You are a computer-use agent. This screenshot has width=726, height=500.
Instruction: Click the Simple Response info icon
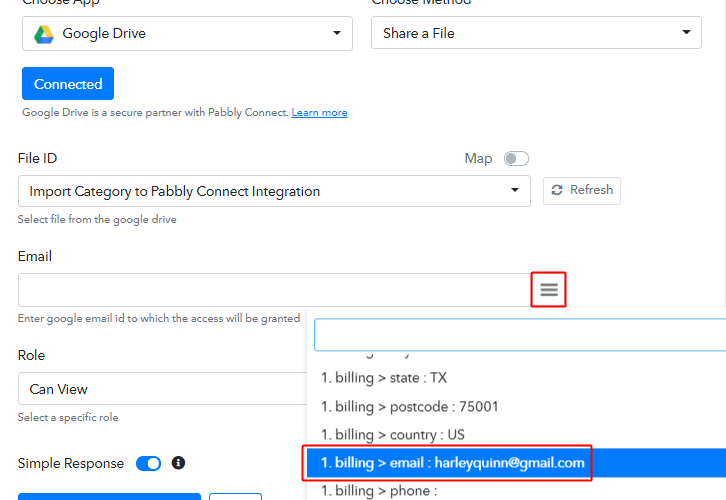[178, 462]
